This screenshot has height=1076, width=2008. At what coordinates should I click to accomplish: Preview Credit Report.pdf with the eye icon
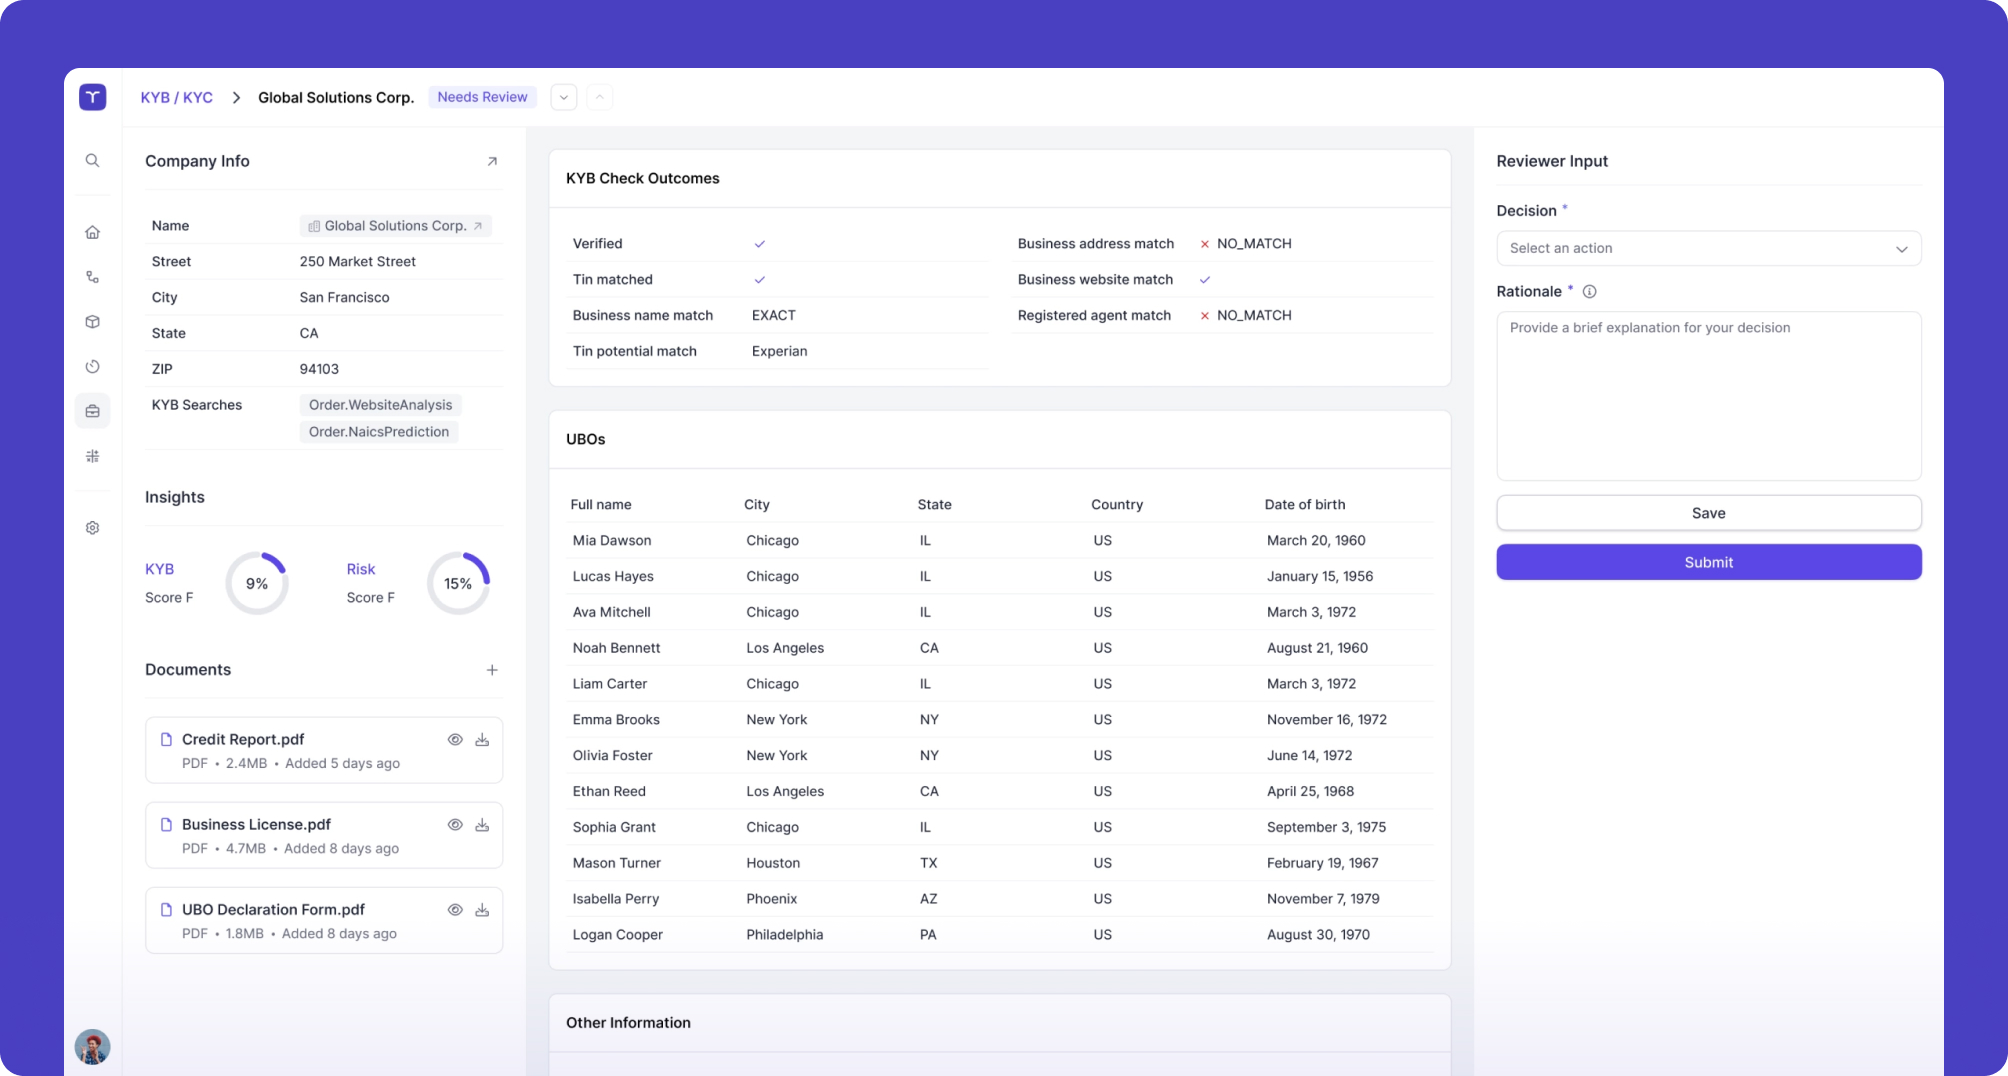[x=455, y=740]
